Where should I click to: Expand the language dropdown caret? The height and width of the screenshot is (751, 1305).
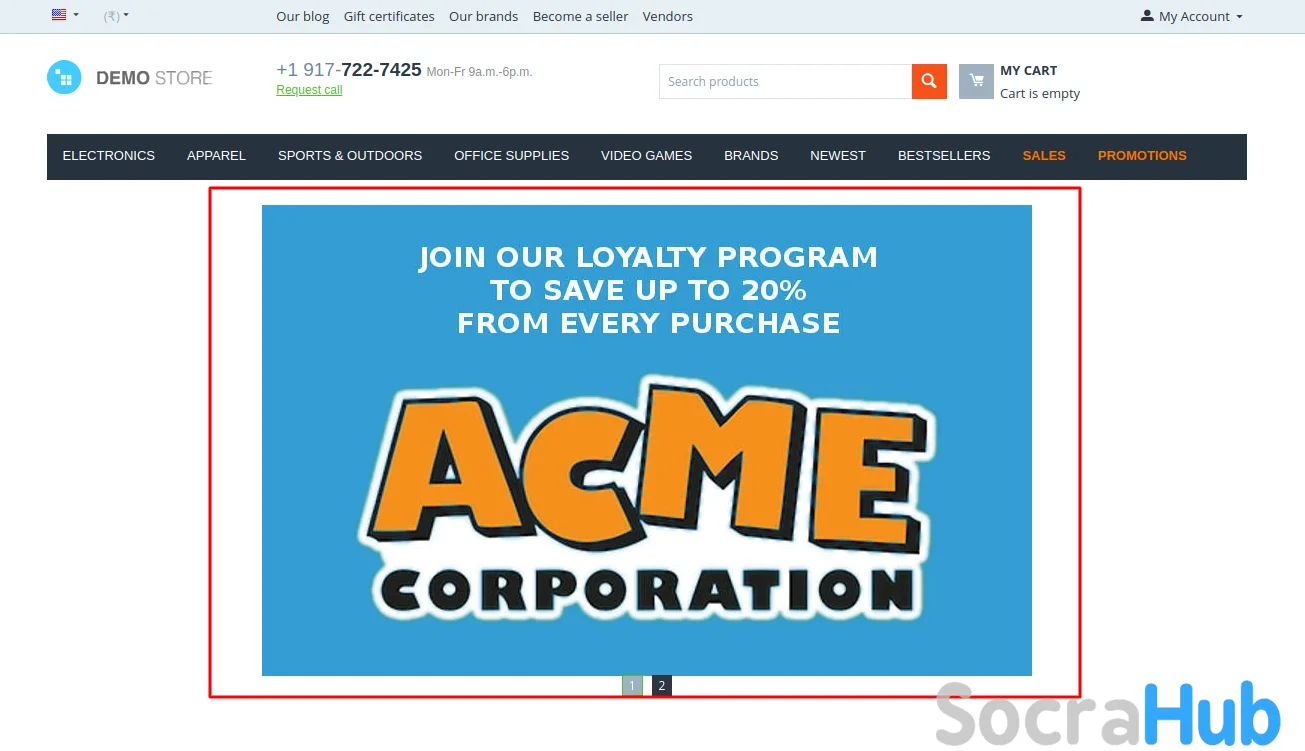(x=76, y=16)
